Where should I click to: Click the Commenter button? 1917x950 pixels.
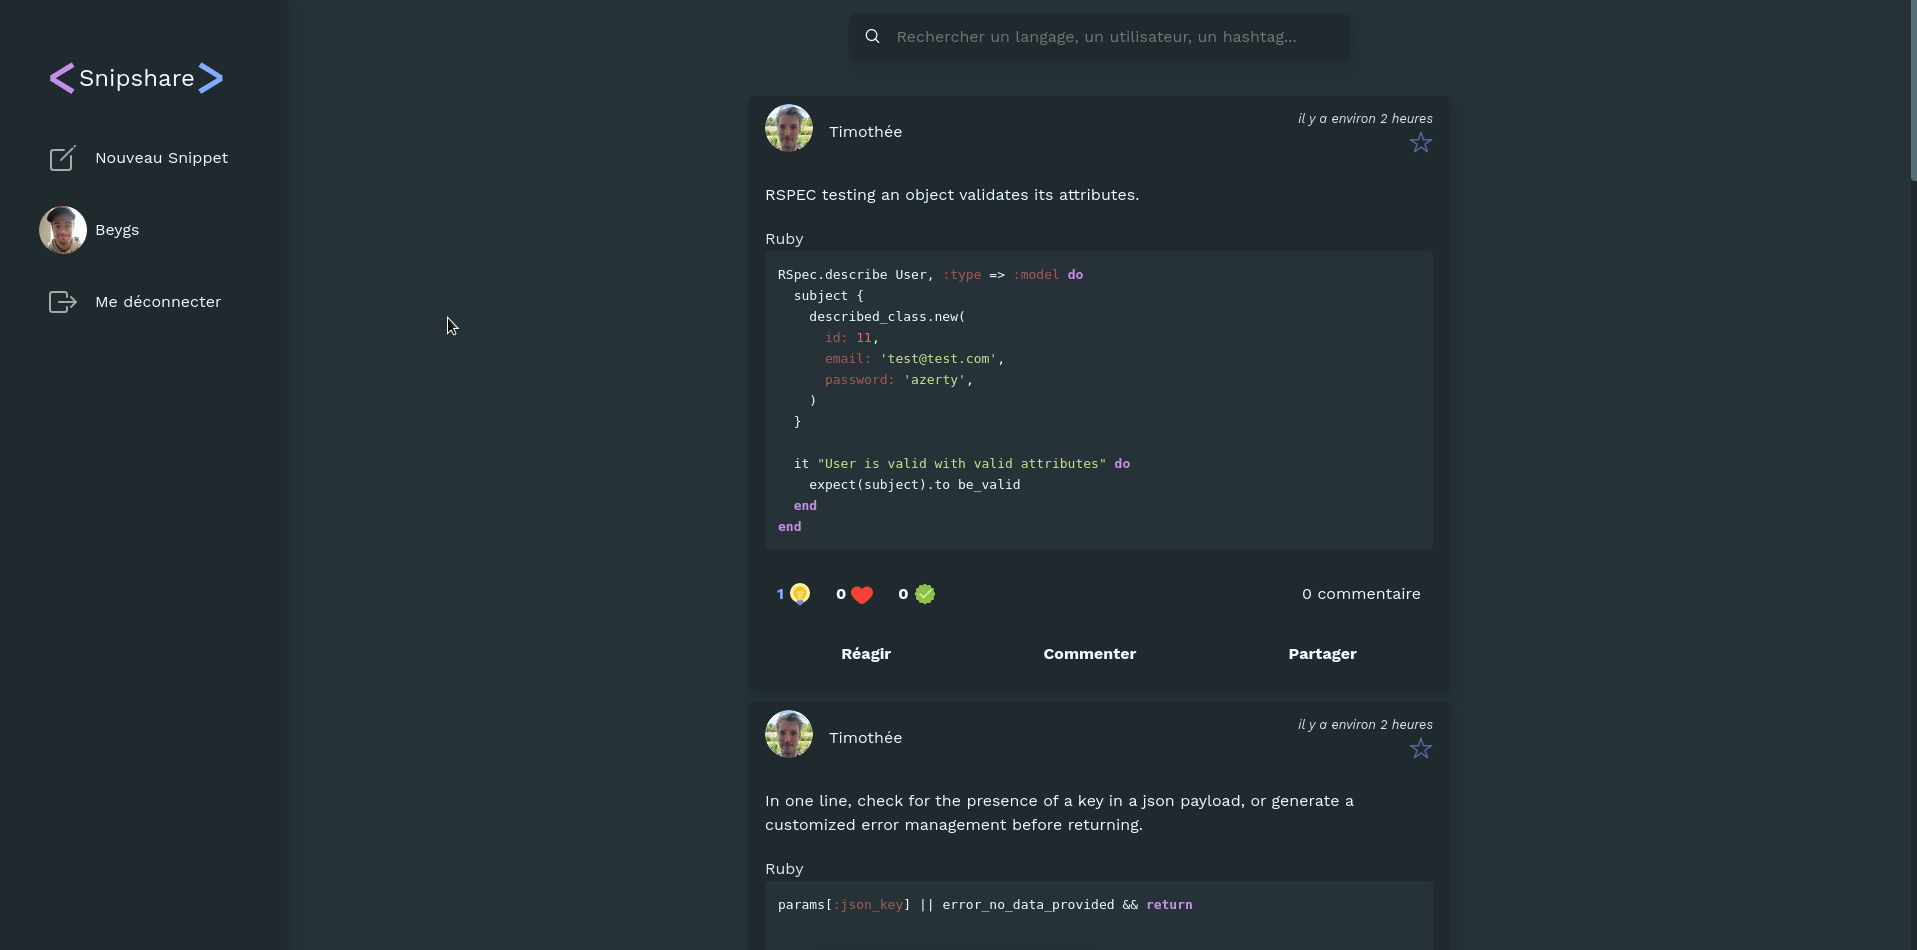[1090, 654]
